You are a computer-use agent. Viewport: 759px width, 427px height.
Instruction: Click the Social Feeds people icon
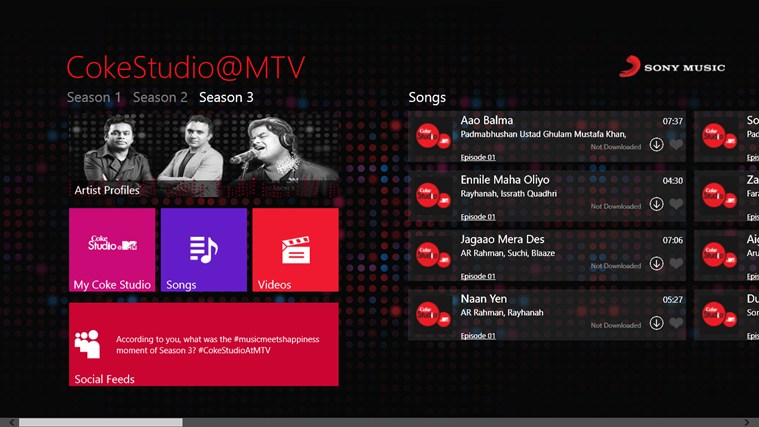(87, 344)
